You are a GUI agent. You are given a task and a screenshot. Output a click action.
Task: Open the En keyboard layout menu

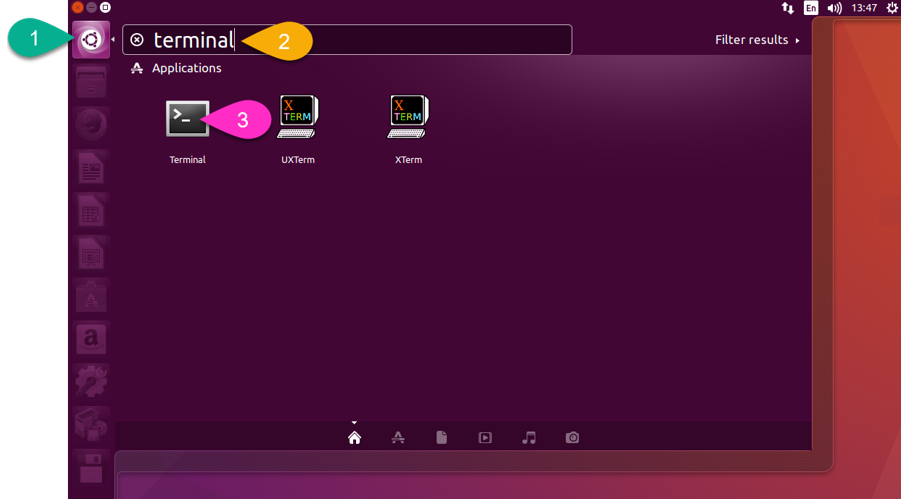pos(811,8)
